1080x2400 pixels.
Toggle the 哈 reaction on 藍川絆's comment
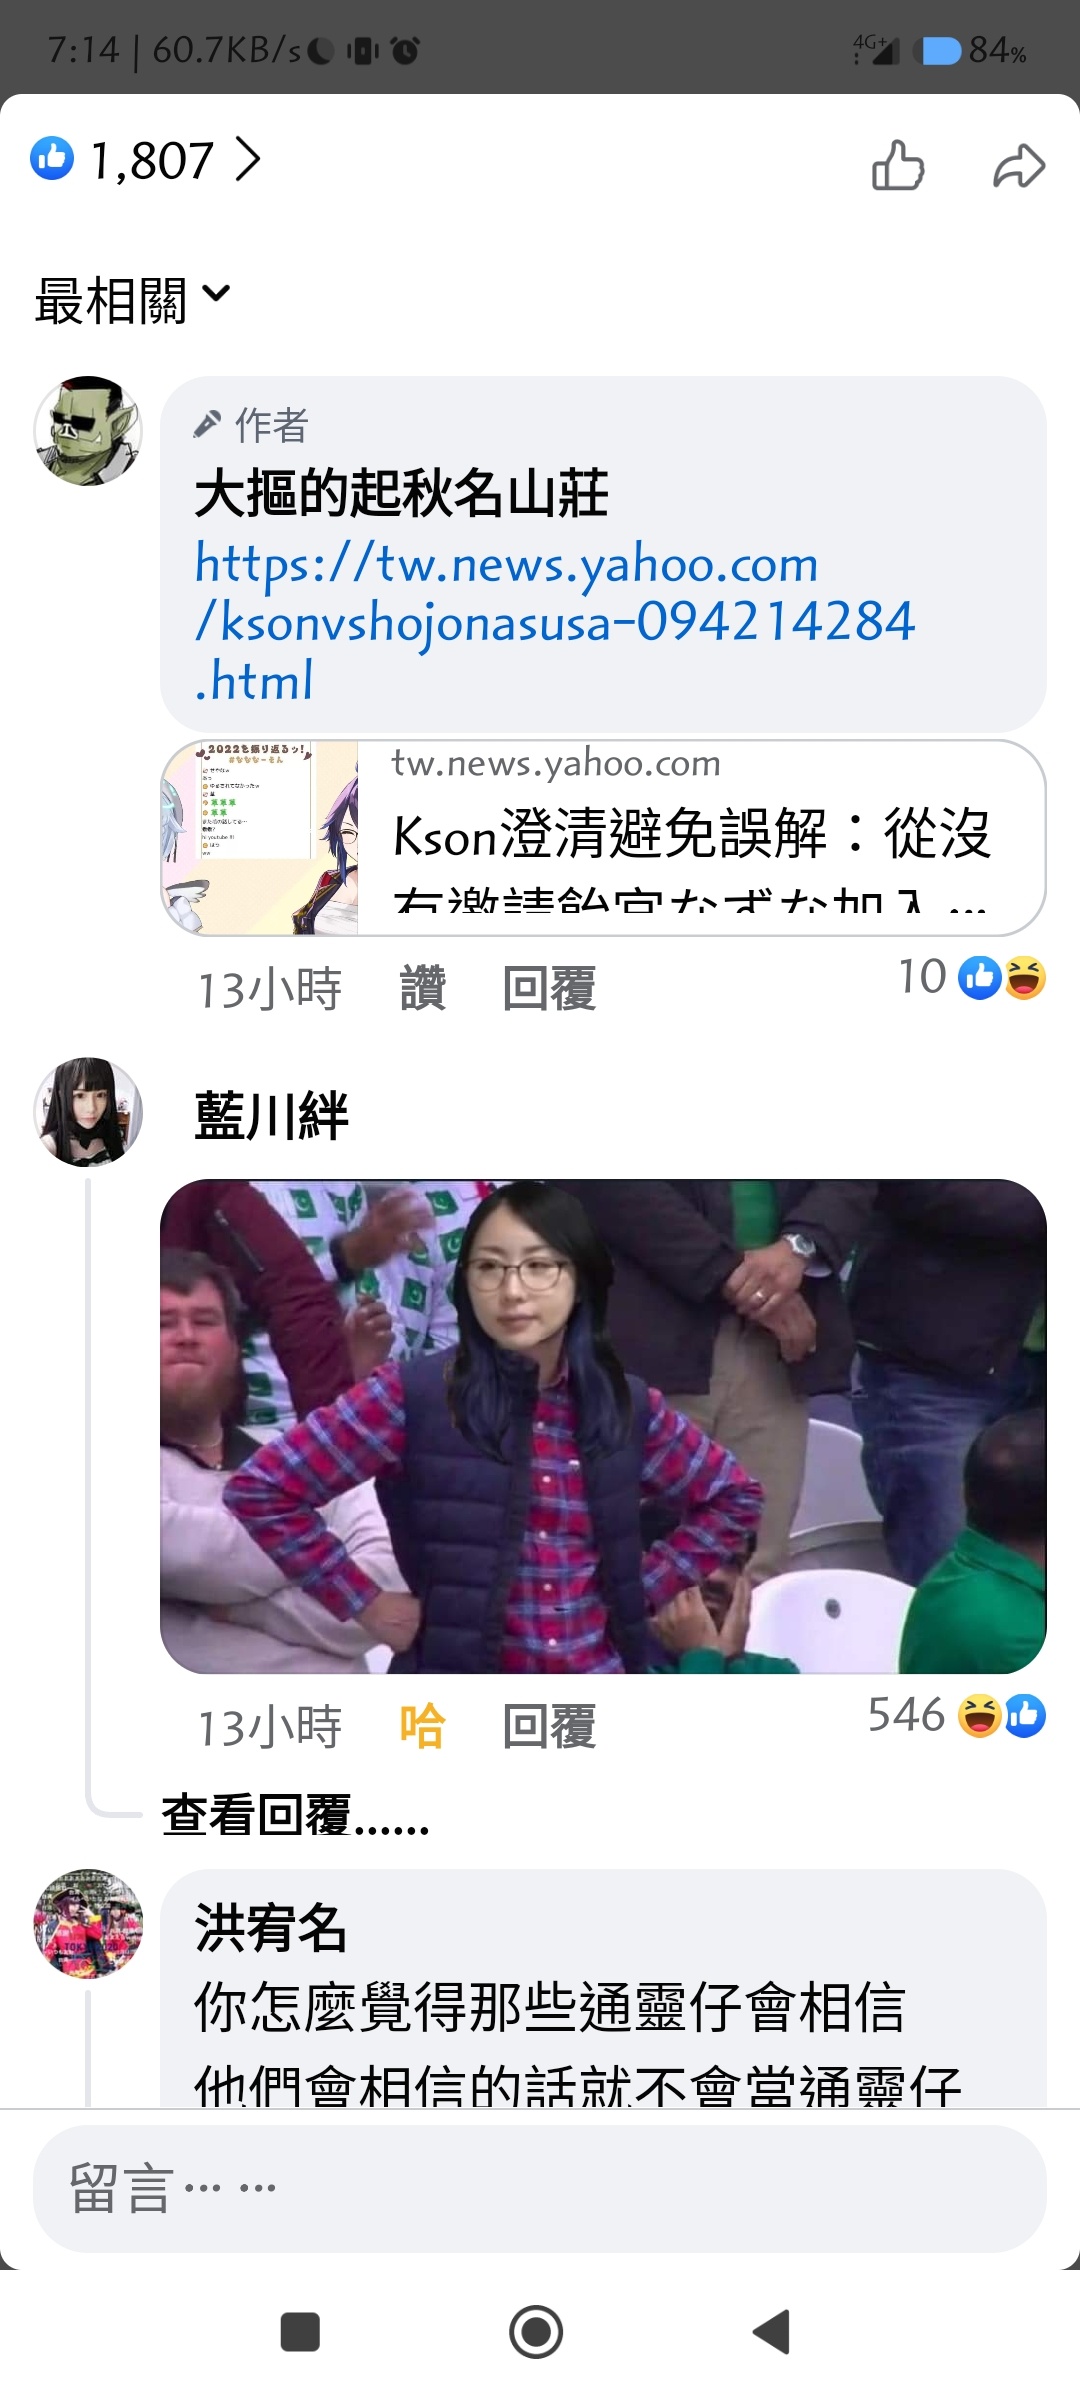click(423, 1727)
